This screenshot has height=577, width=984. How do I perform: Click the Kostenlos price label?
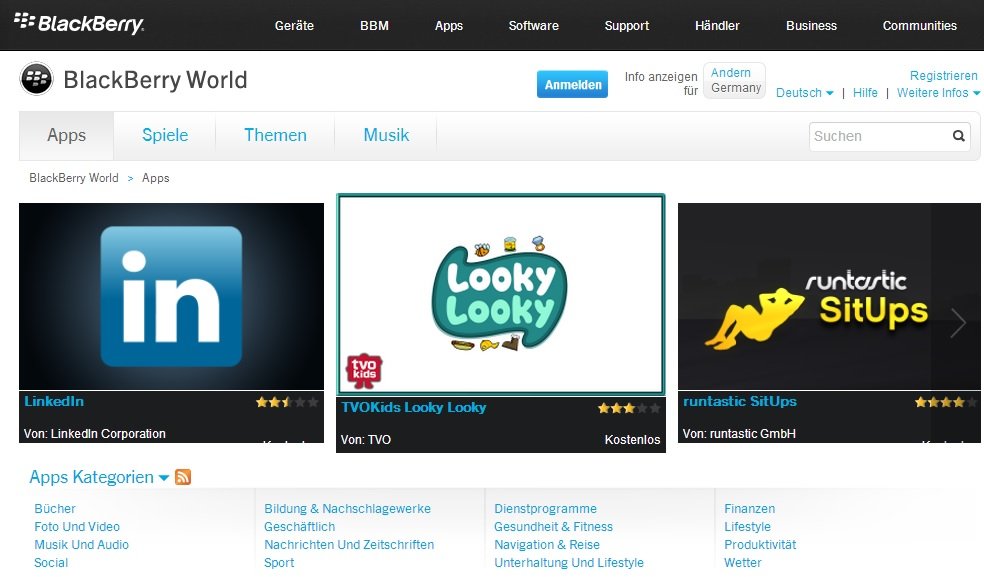[632, 440]
